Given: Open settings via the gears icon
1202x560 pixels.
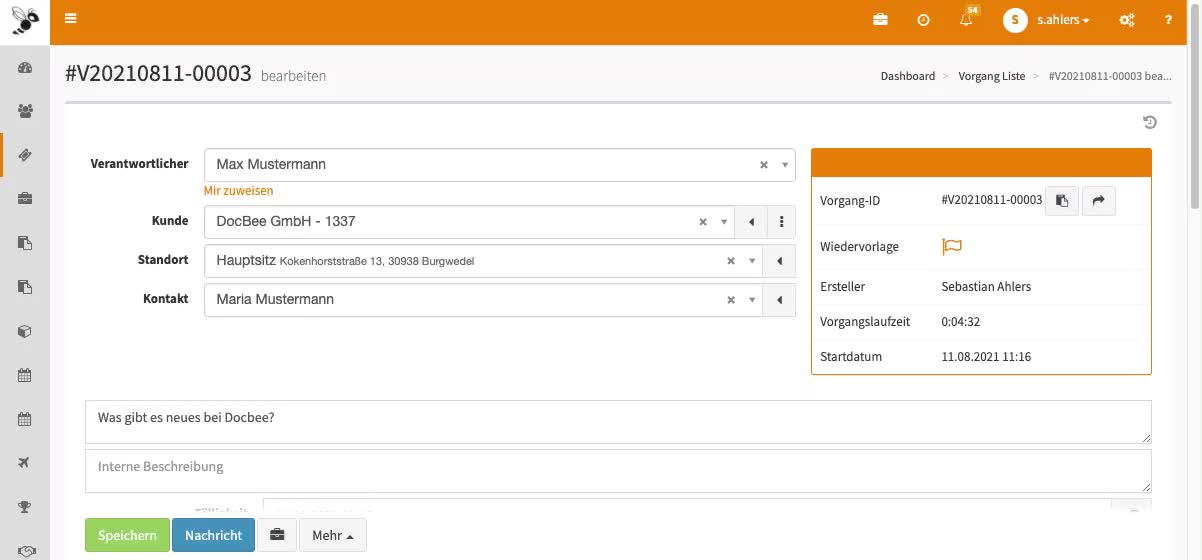Looking at the screenshot, I should (x=1127, y=20).
